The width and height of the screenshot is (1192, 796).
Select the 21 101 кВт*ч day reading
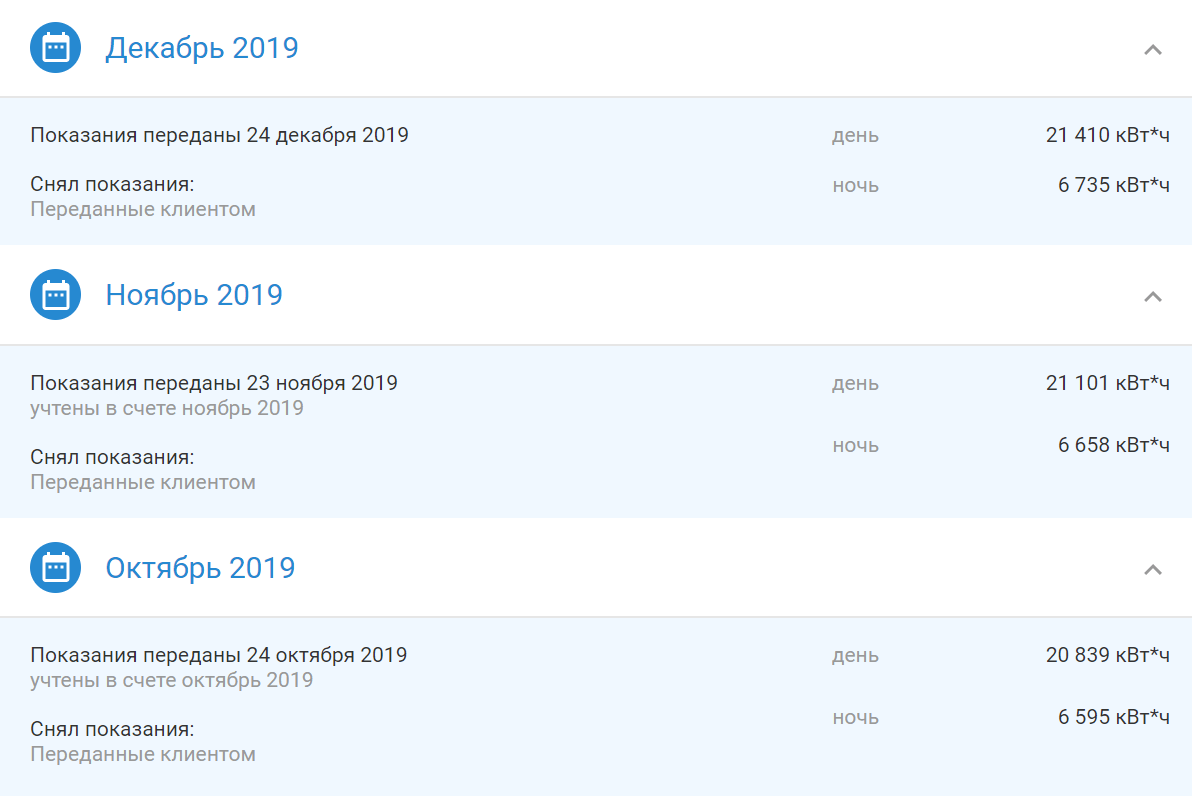(x=1108, y=383)
